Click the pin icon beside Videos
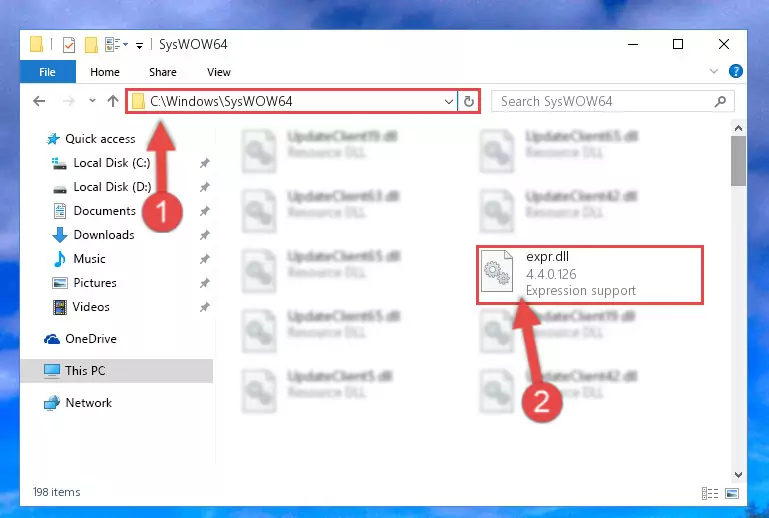Screen dimensions: 769x518 [x=205, y=307]
